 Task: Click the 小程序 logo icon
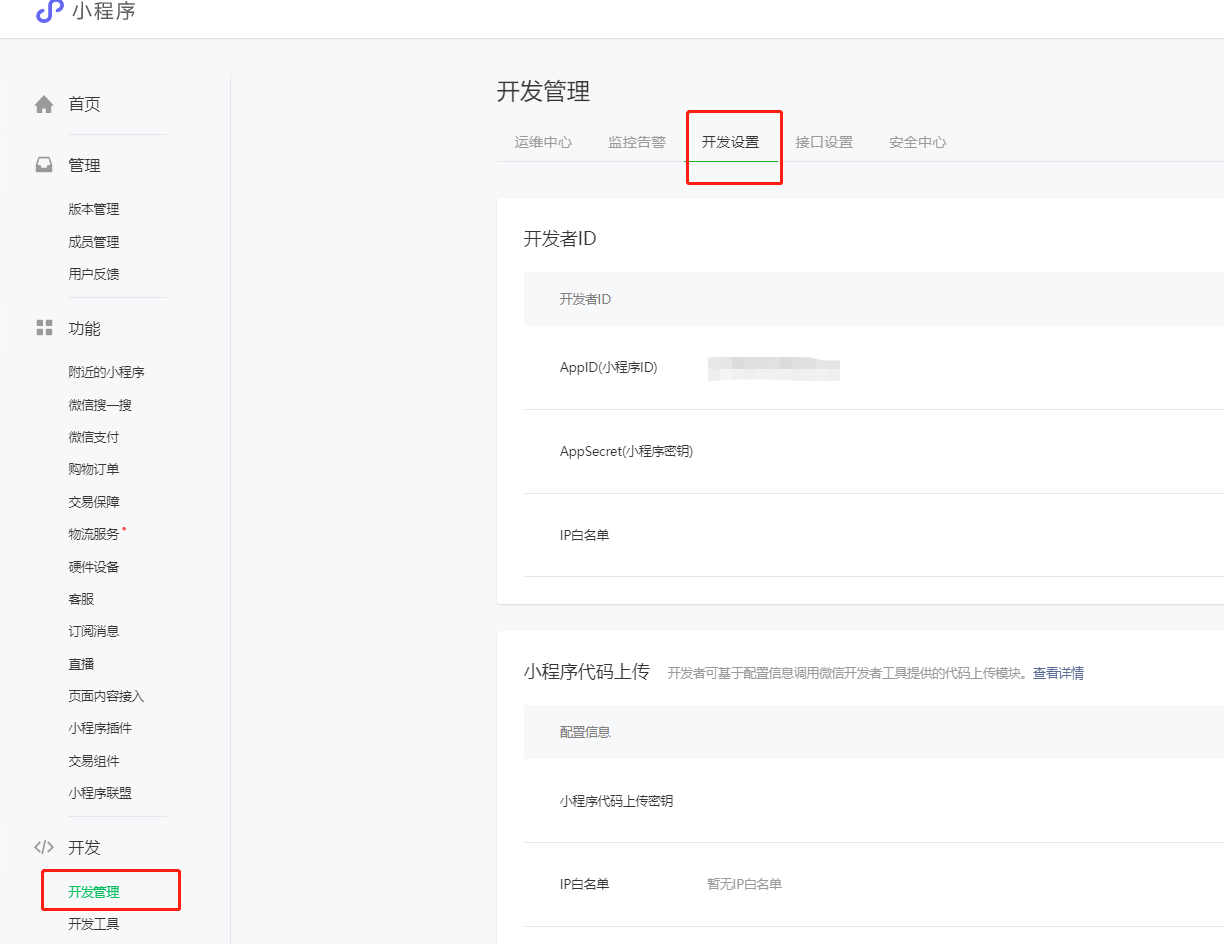49,11
